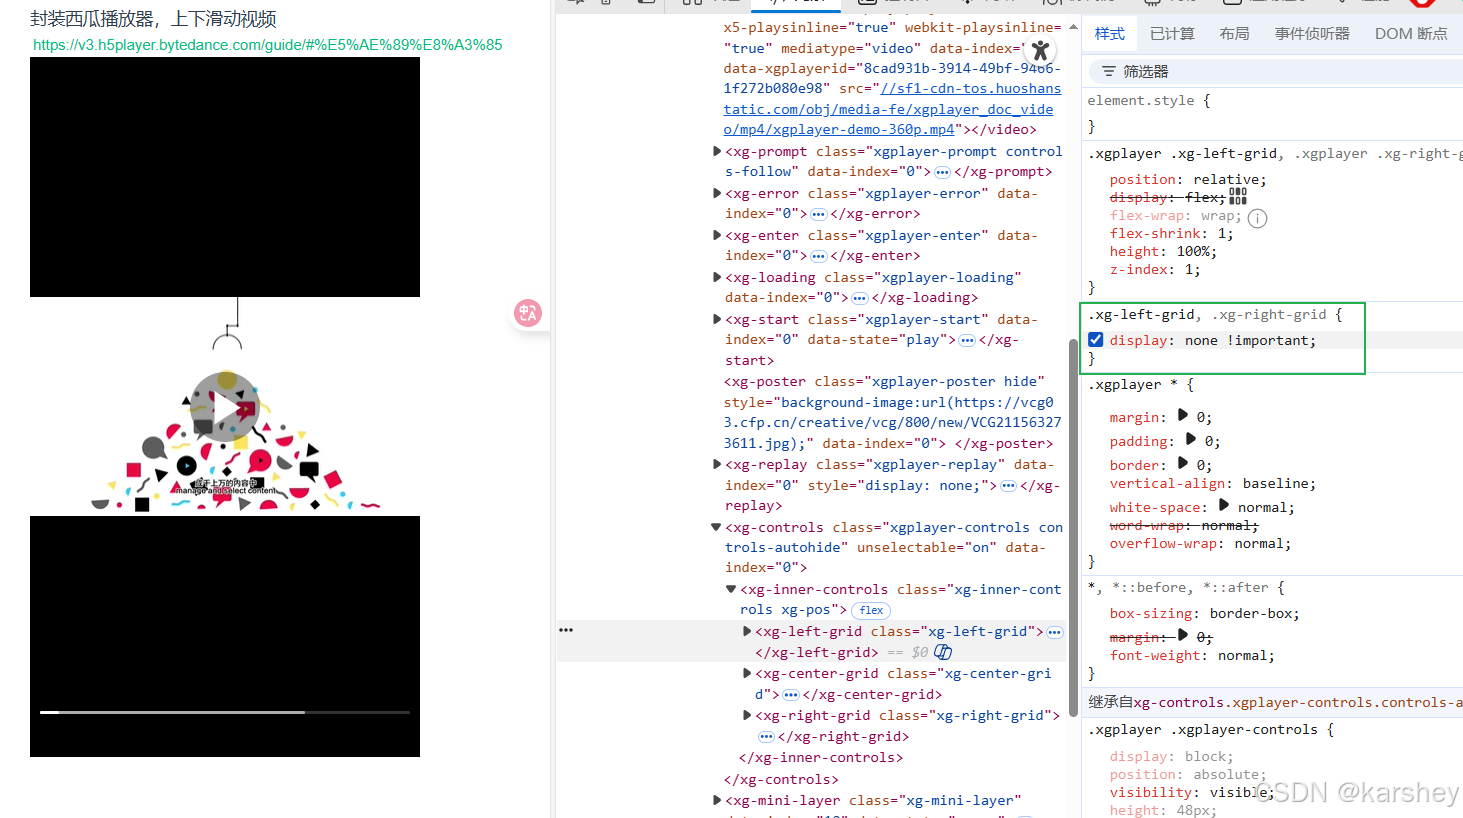Screen dimensions: 1463x818
Task: Click the ellipsis badge in the xg-enter node
Action: tap(818, 256)
